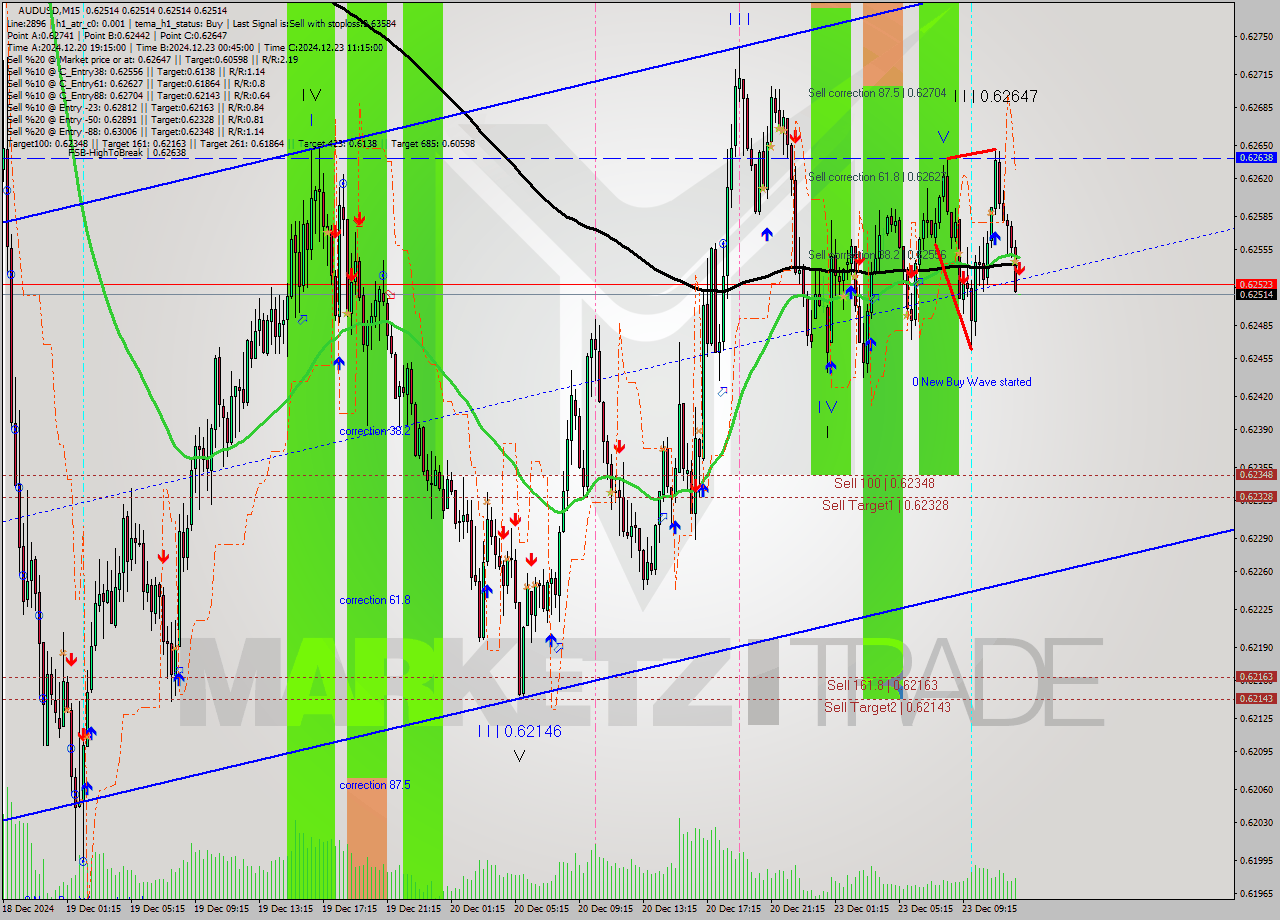This screenshot has height=920, width=1280.
Task: Click the 'Sell %20 @ Entry -88: 0.63006' row
Action: click(x=135, y=131)
